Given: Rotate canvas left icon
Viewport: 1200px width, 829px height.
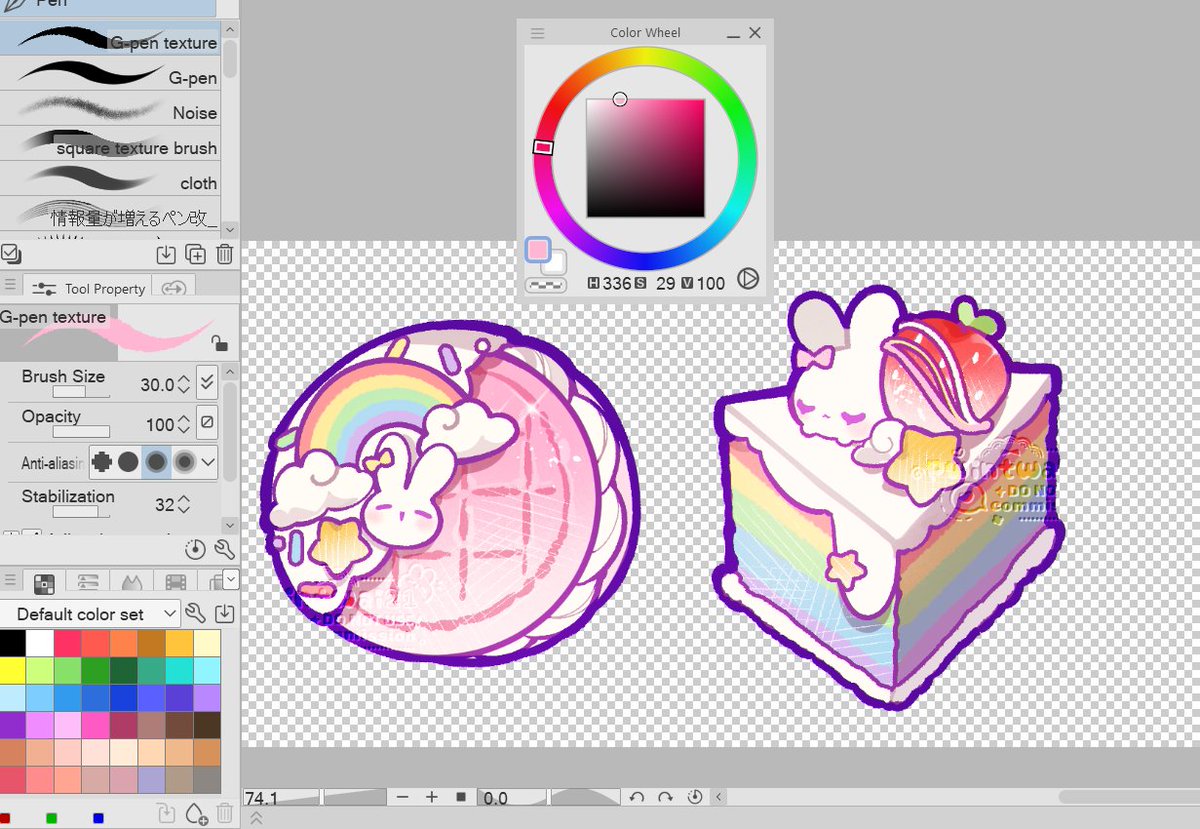Looking at the screenshot, I should click(636, 797).
